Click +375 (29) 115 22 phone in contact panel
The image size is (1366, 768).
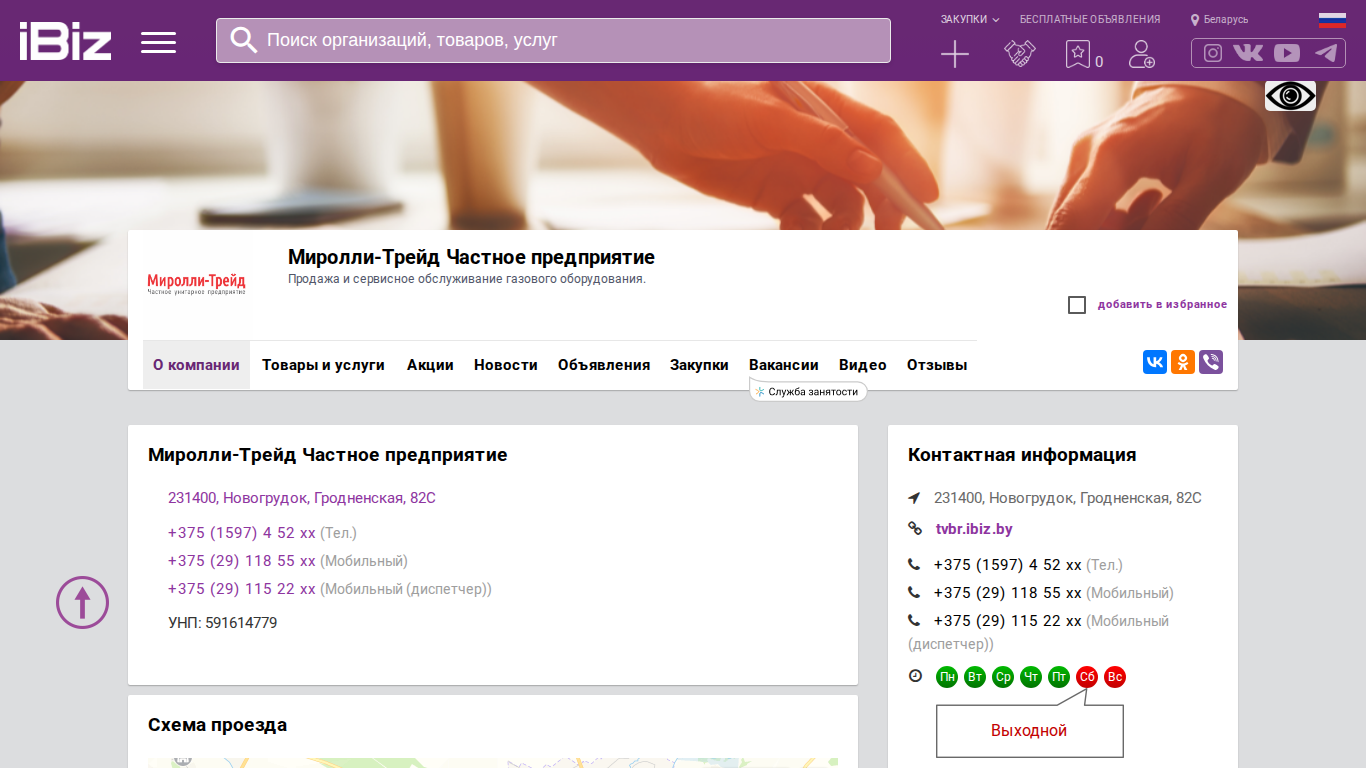(x=1008, y=621)
